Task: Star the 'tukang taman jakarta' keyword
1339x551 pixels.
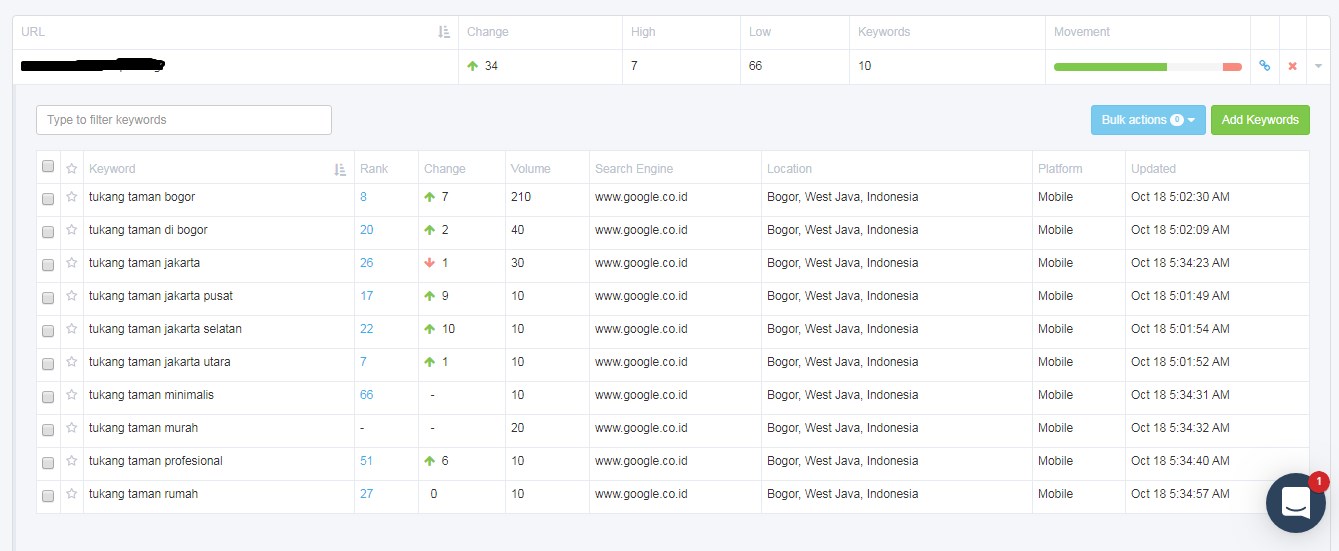Action: [72, 263]
